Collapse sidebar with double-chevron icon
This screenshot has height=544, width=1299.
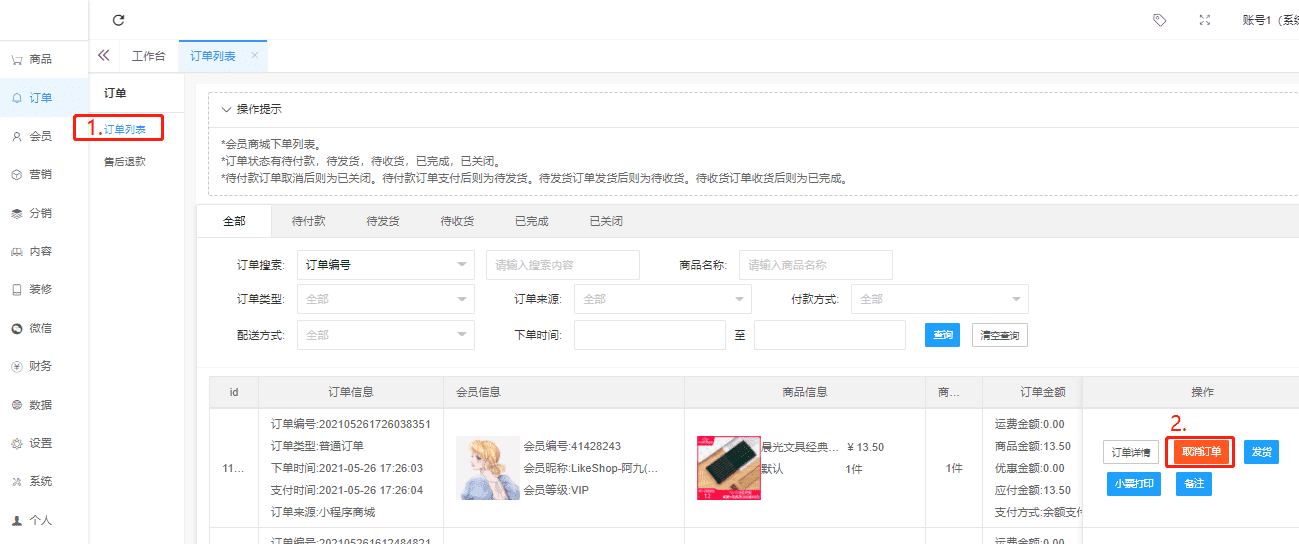tap(103, 56)
